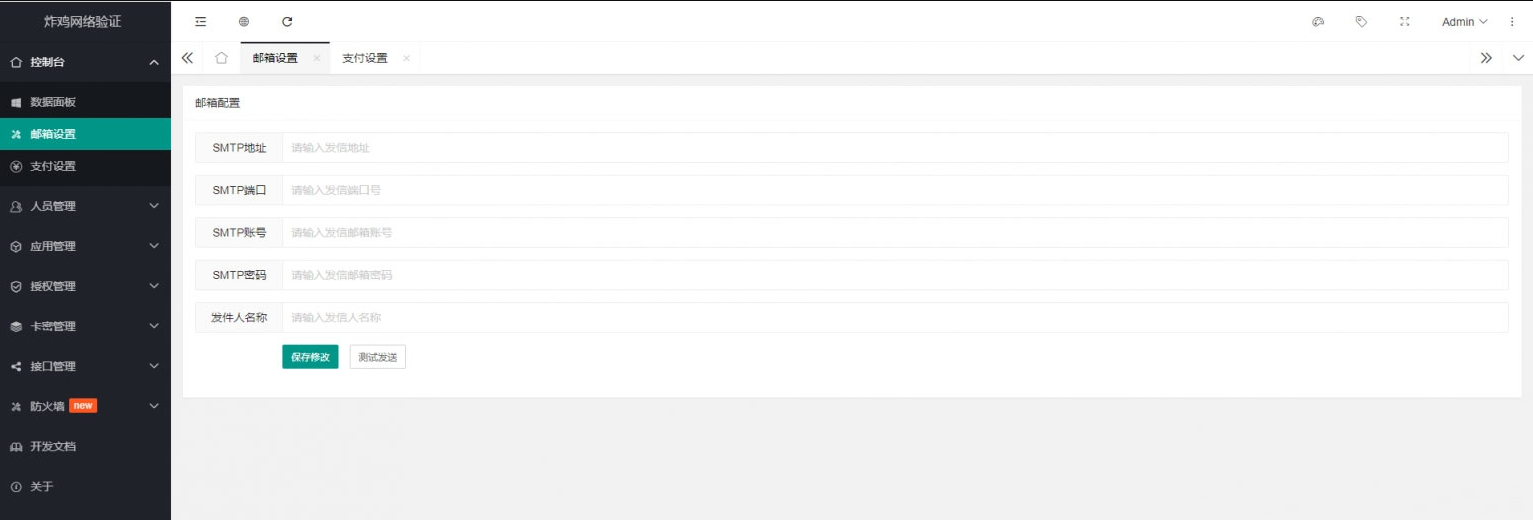Open the website globe icon in header
This screenshot has height=520, width=1533.
point(244,21)
